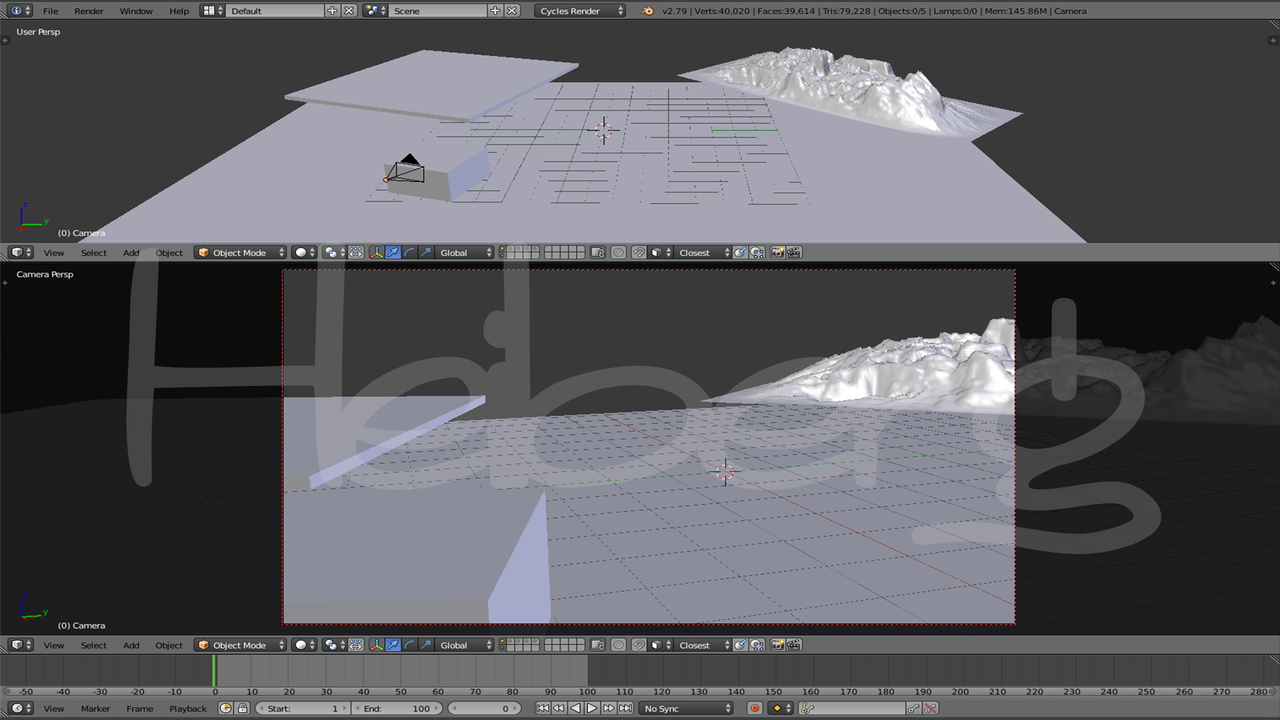Screen dimensions: 1280x720
Task: Toggle lock camera to layers in top viewport
Action: click(x=597, y=252)
